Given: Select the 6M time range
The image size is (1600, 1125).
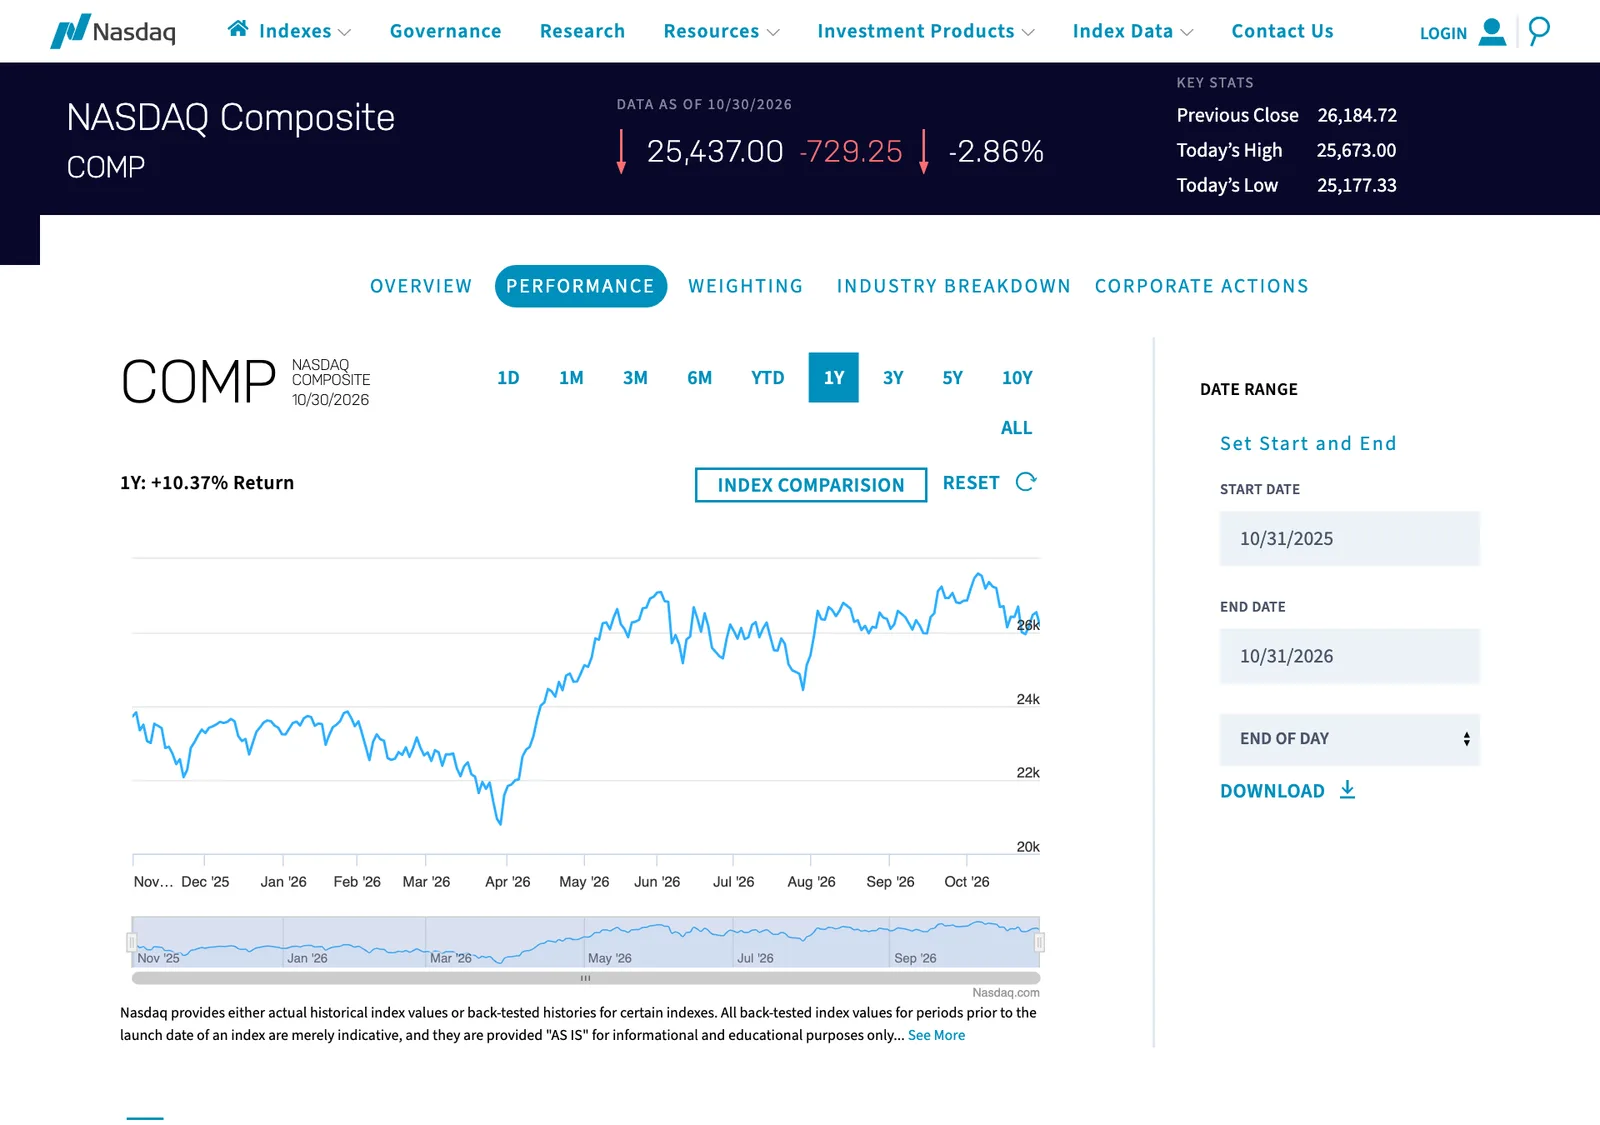Looking at the screenshot, I should pos(700,378).
